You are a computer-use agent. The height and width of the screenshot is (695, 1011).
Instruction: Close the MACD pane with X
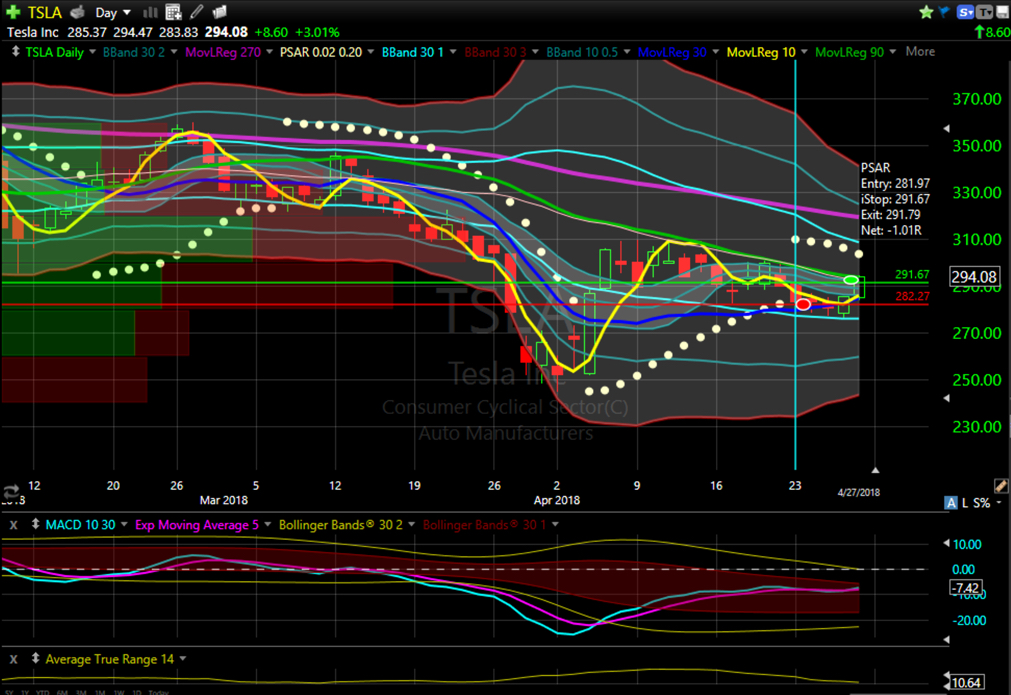(14, 525)
